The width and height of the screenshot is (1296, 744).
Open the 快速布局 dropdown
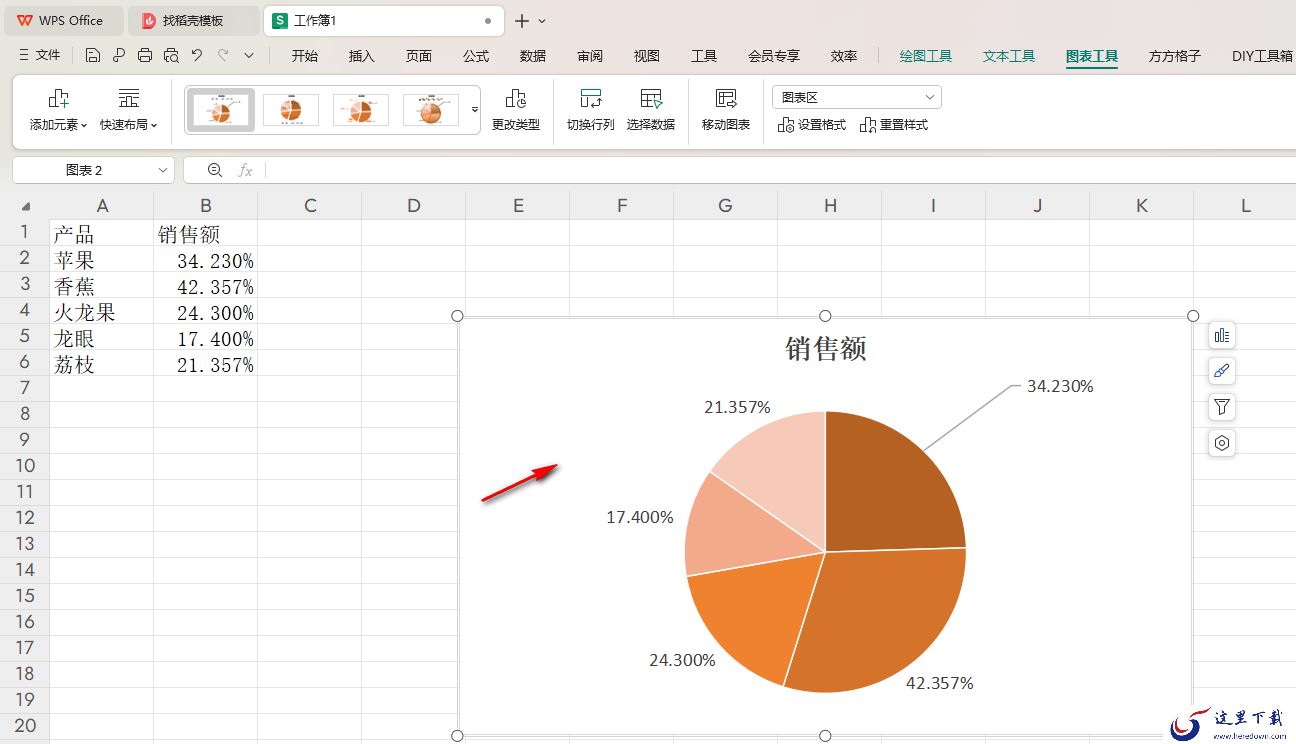(x=129, y=110)
